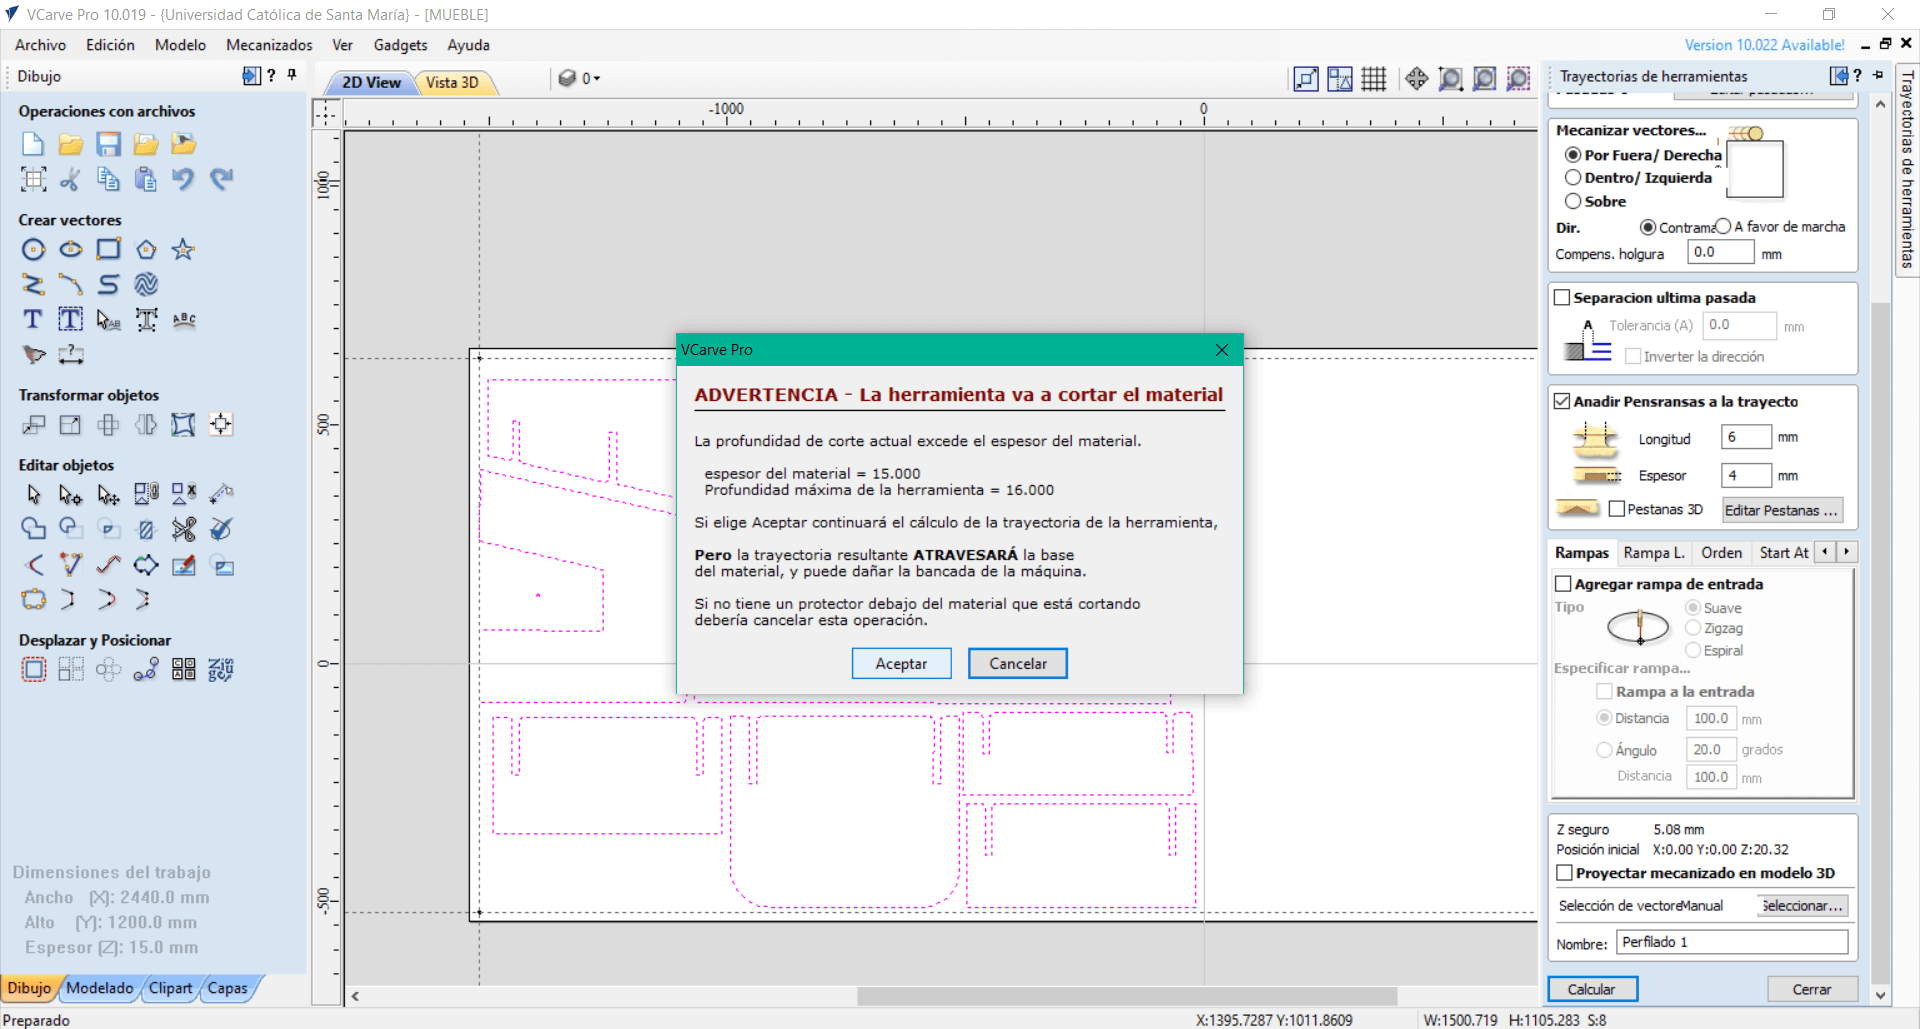This screenshot has height=1029, width=1920.
Task: Enable Separacion ultima pasada checkbox
Action: coord(1562,298)
